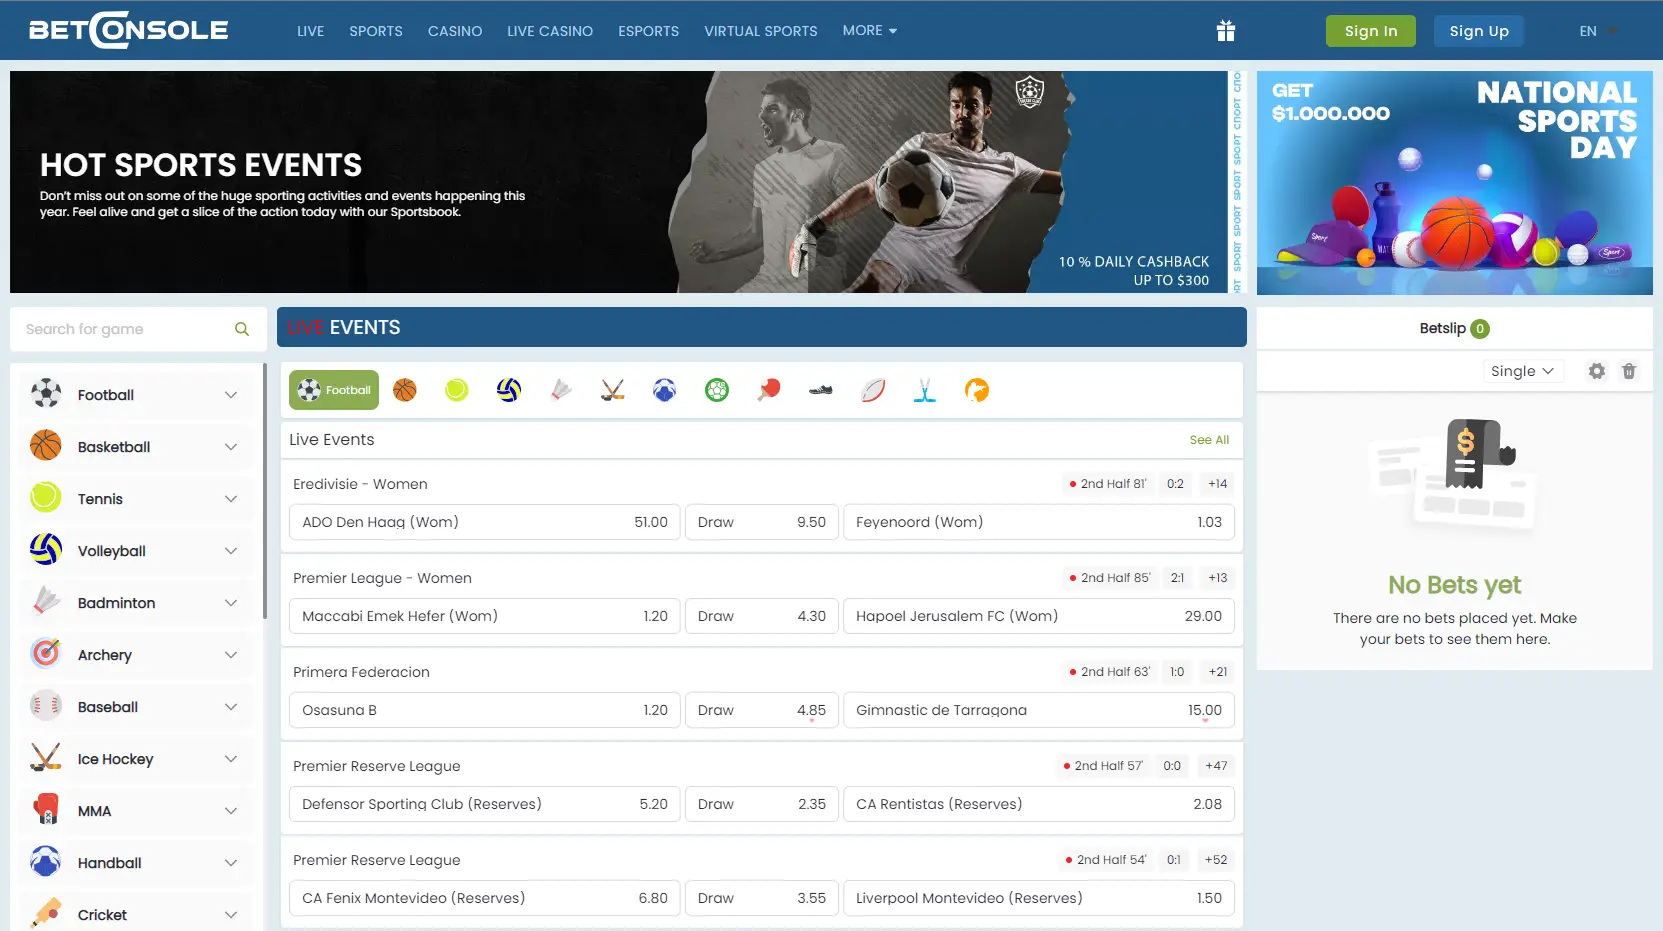Viewport: 1663px width, 931px height.
Task: Filter live events by running shoe icon
Action: (821, 390)
